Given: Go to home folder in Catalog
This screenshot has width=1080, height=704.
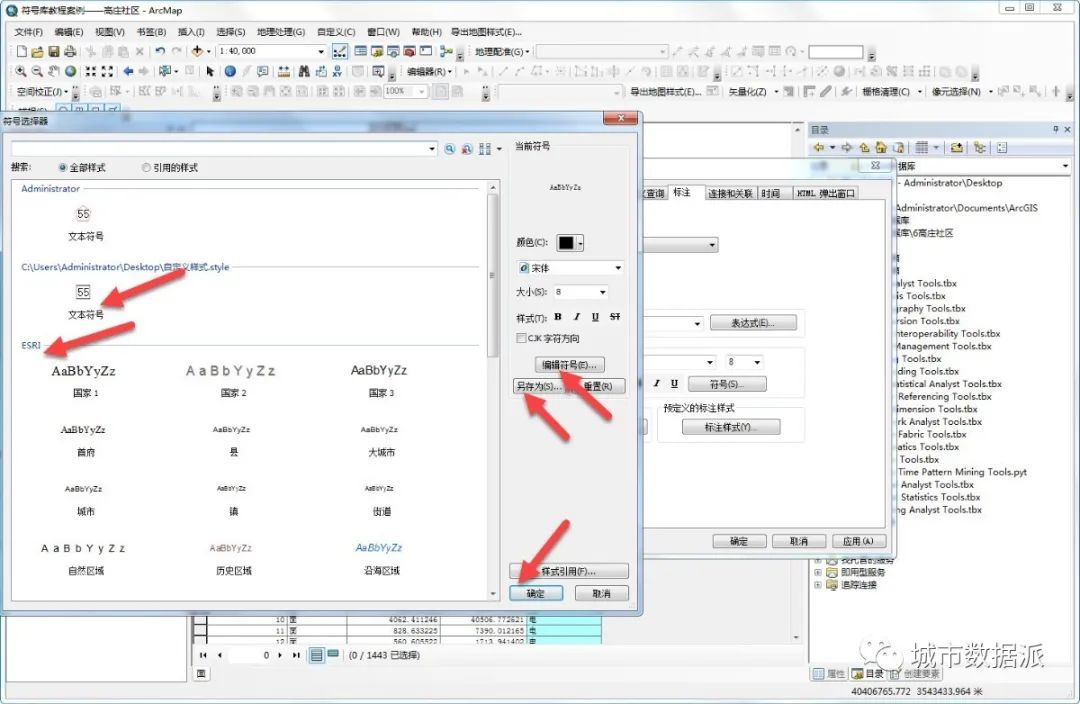Looking at the screenshot, I should click(x=880, y=147).
